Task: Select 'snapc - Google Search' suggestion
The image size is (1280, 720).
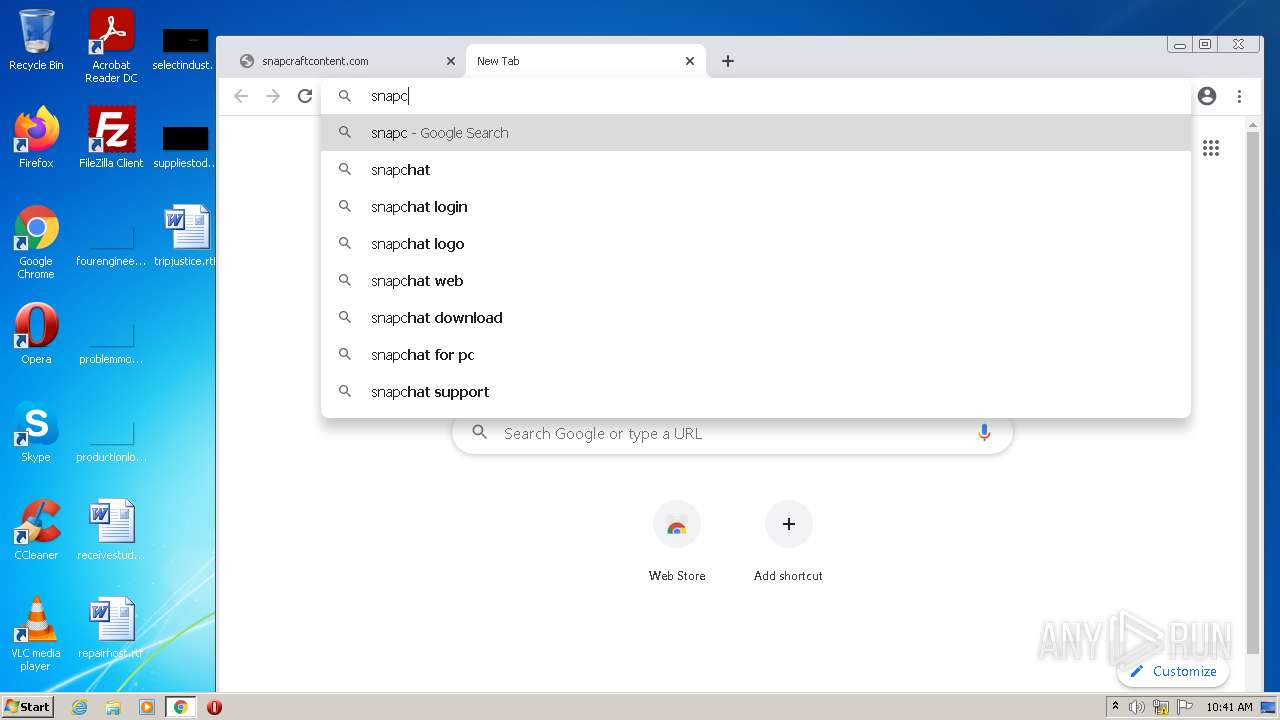Action: [756, 133]
